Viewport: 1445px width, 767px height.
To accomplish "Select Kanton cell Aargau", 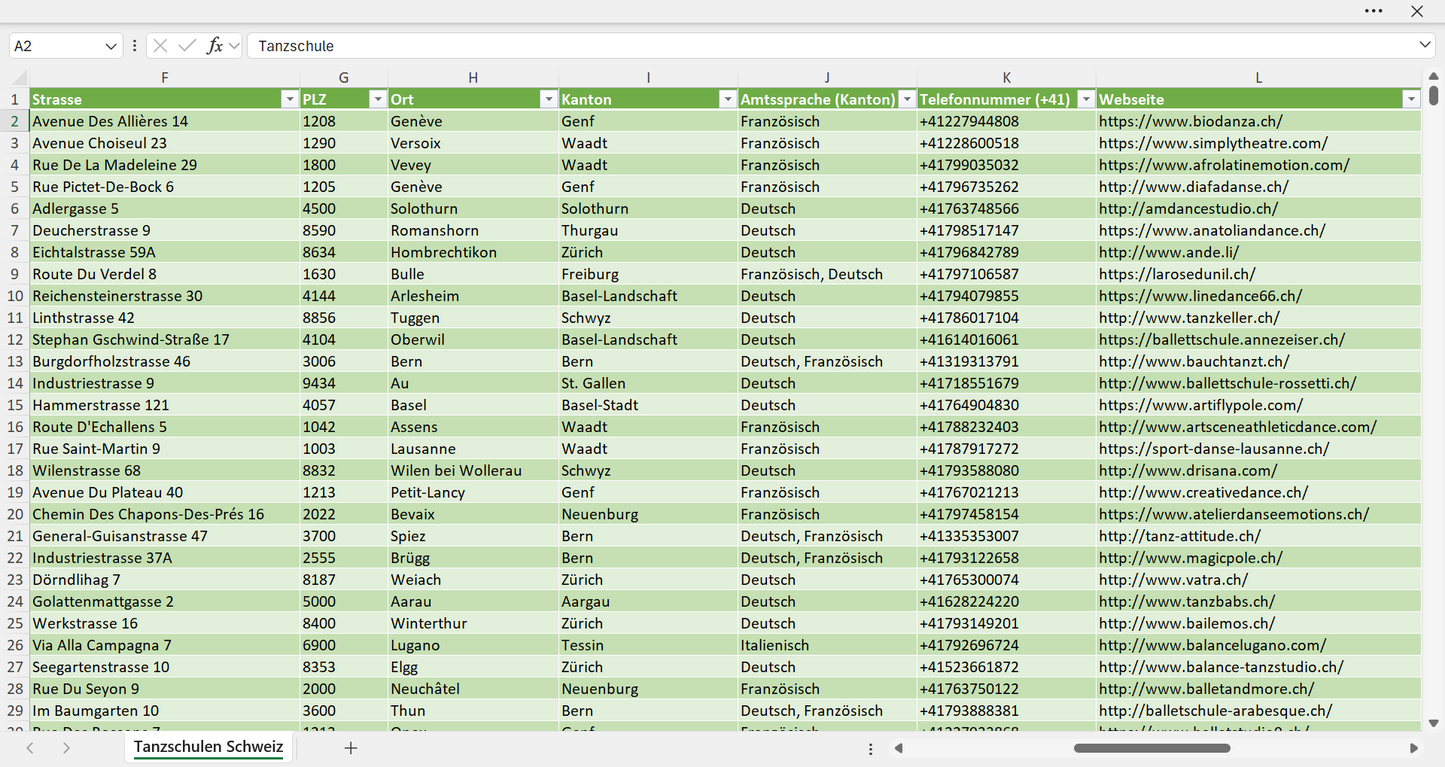I will (x=648, y=602).
